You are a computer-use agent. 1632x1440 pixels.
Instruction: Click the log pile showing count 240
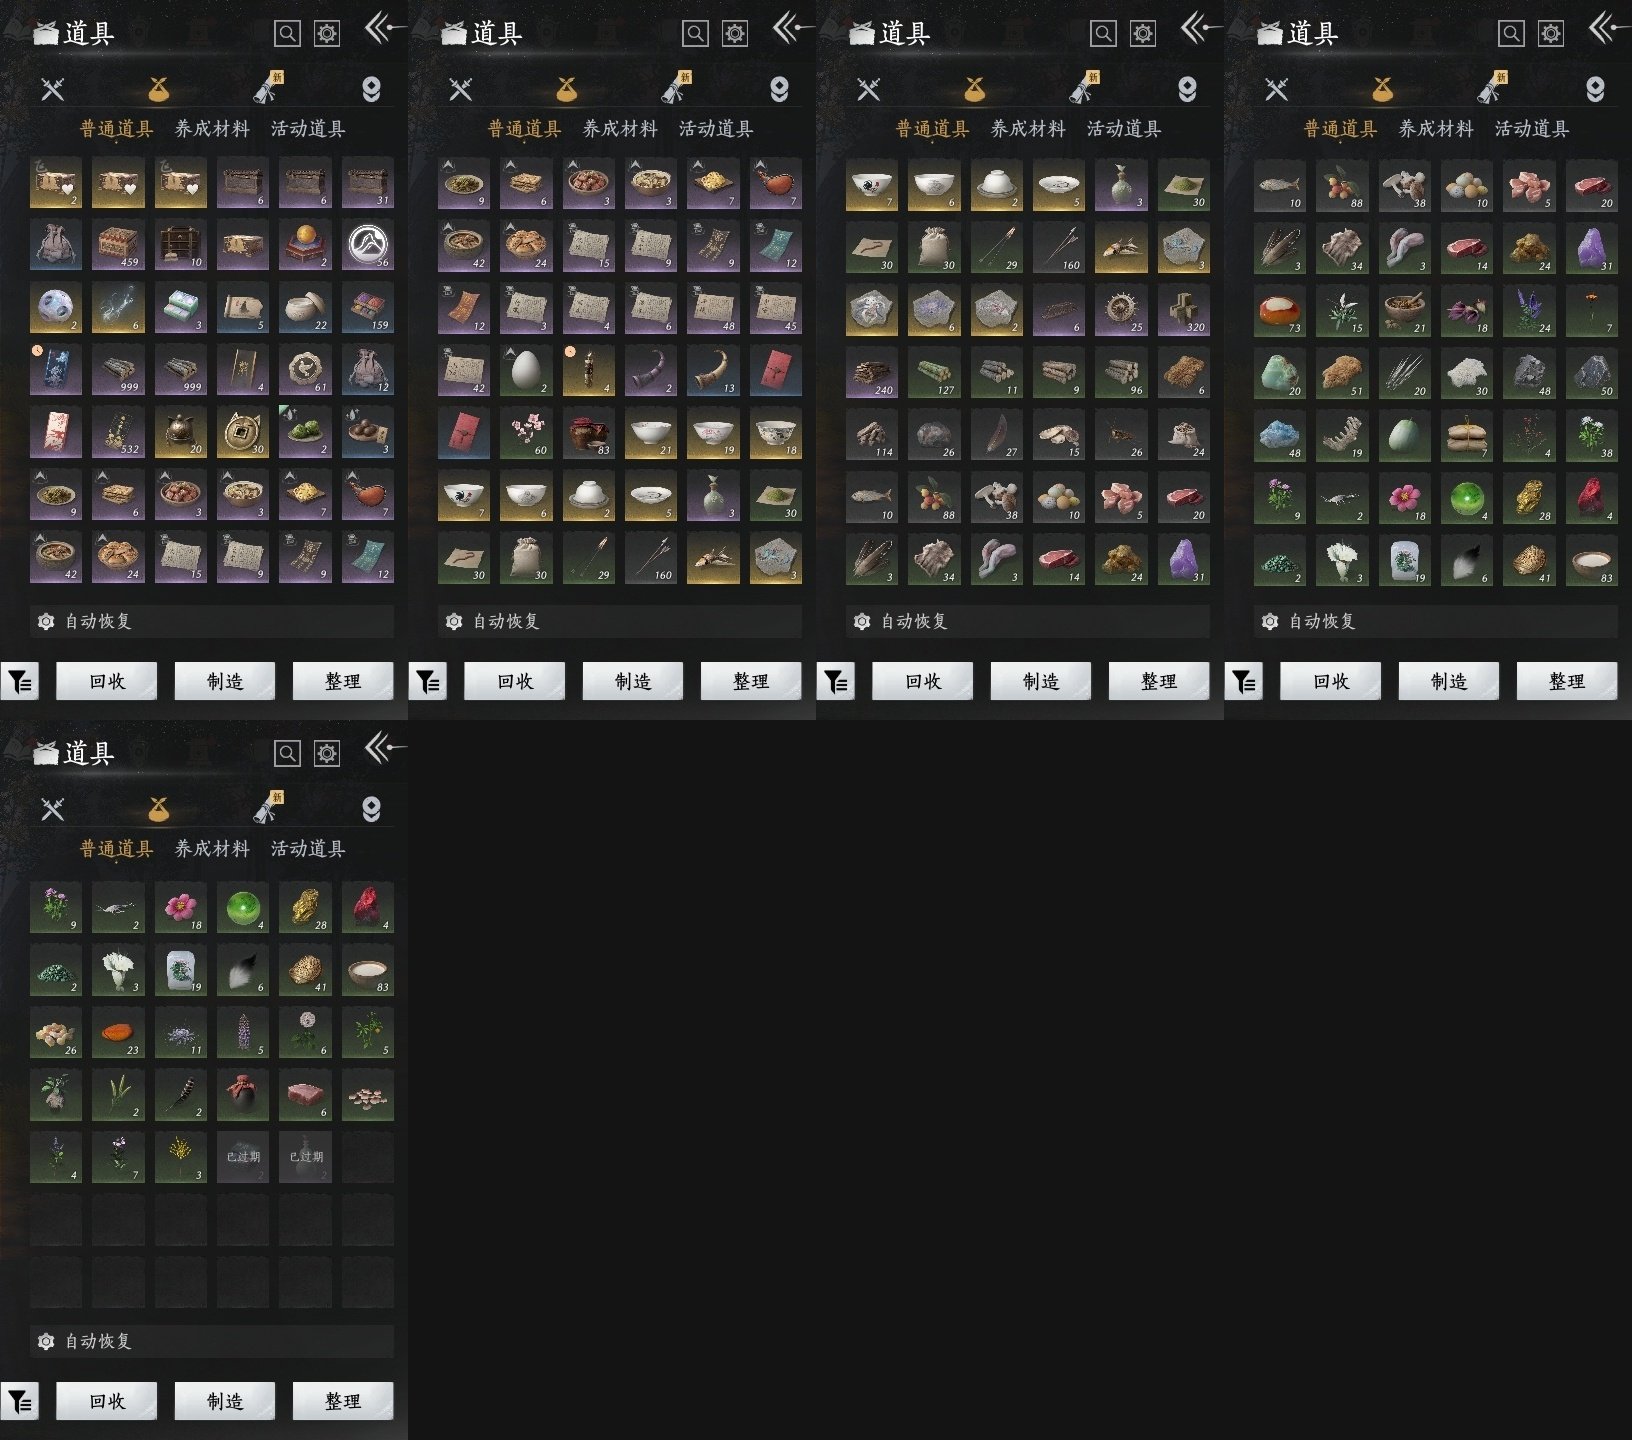tap(872, 372)
